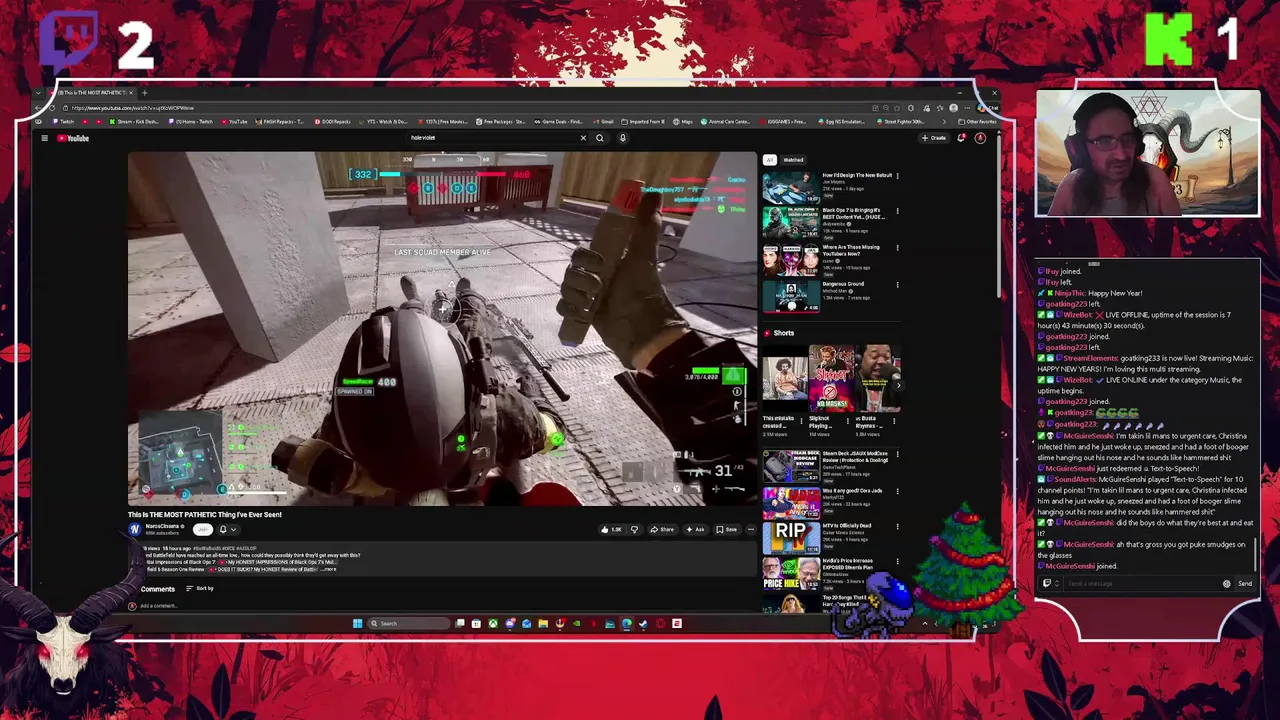1280x720 pixels.
Task: Open the YouTube account avatar menu
Action: tap(981, 138)
